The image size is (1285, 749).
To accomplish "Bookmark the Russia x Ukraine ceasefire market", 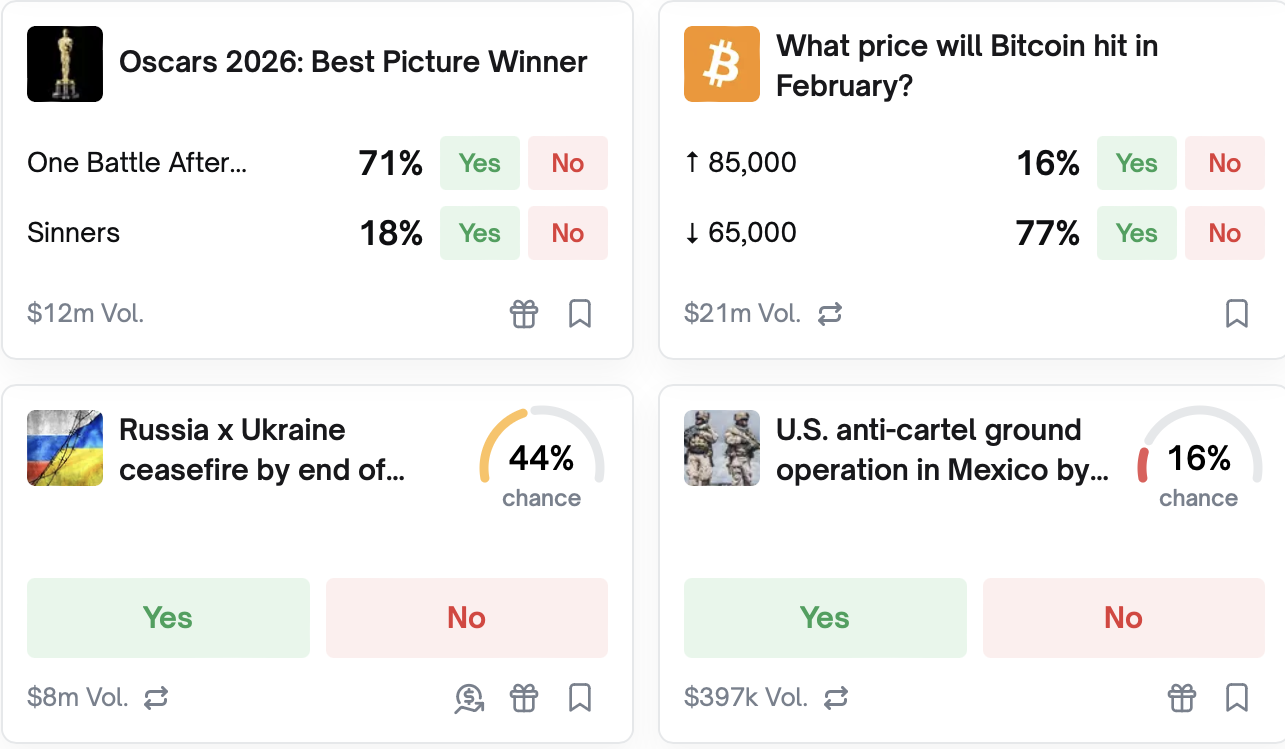I will tap(580, 697).
